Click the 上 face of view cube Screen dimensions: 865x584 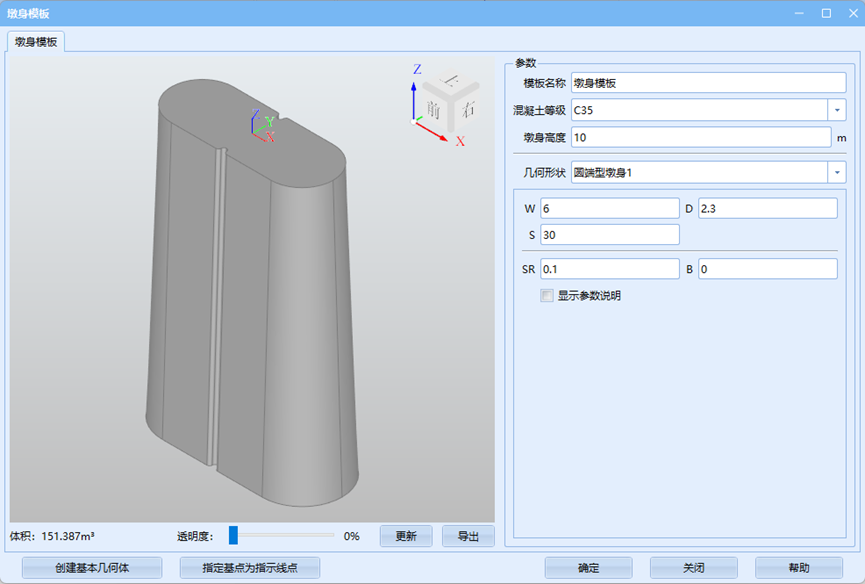tap(451, 82)
